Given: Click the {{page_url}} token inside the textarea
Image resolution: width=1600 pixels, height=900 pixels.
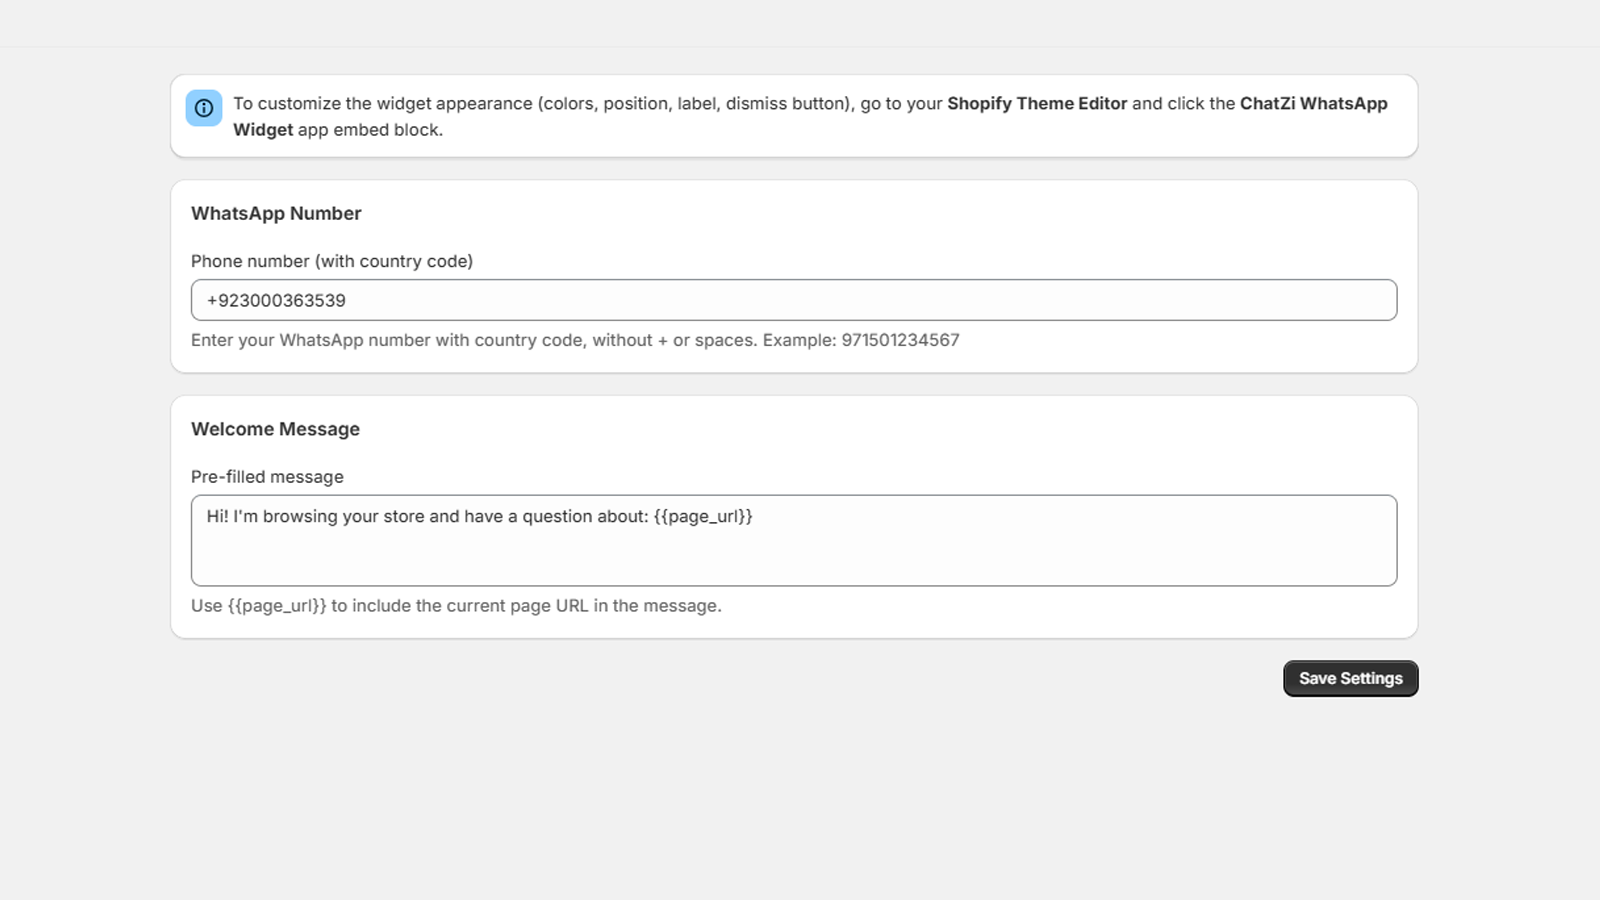Looking at the screenshot, I should tap(703, 517).
